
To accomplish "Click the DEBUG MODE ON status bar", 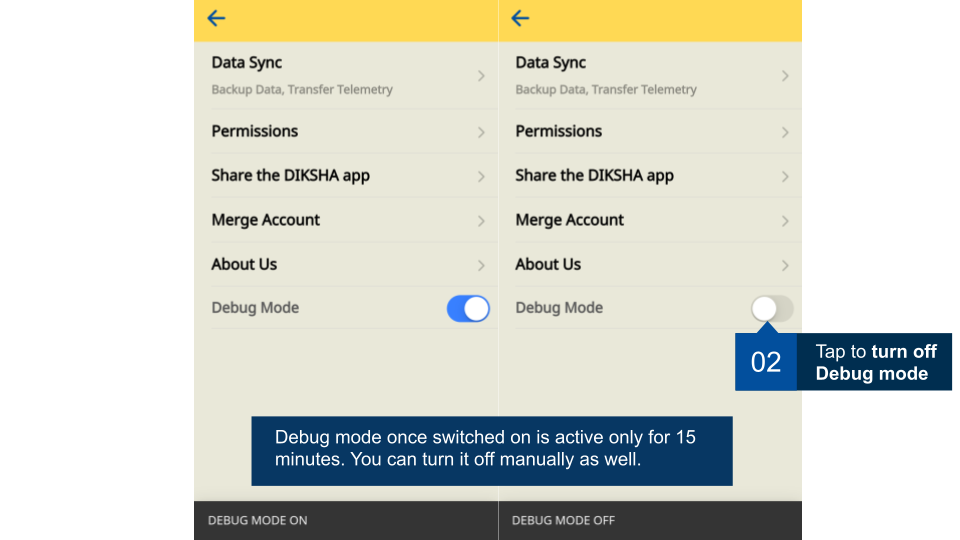I will 258,520.
